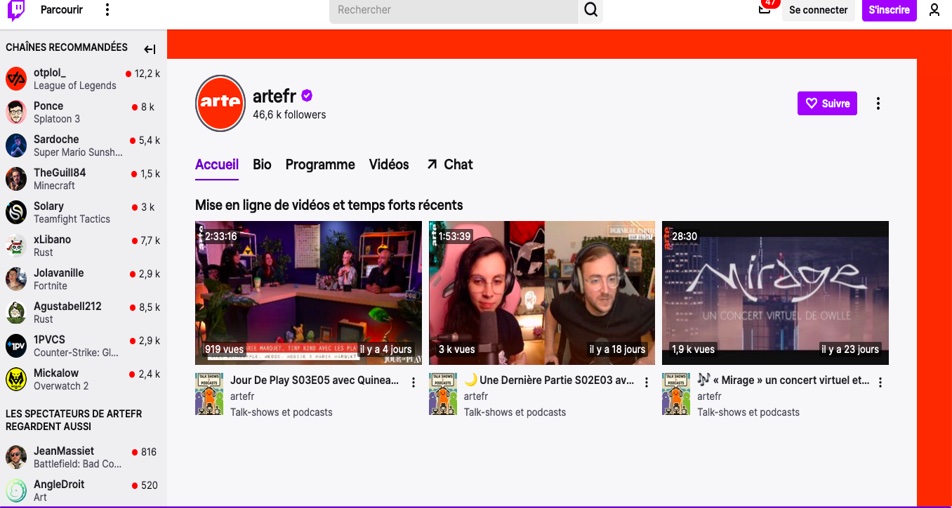Open options menu for Une Dernière Partie video
Image resolution: width=952 pixels, height=508 pixels.
(647, 382)
